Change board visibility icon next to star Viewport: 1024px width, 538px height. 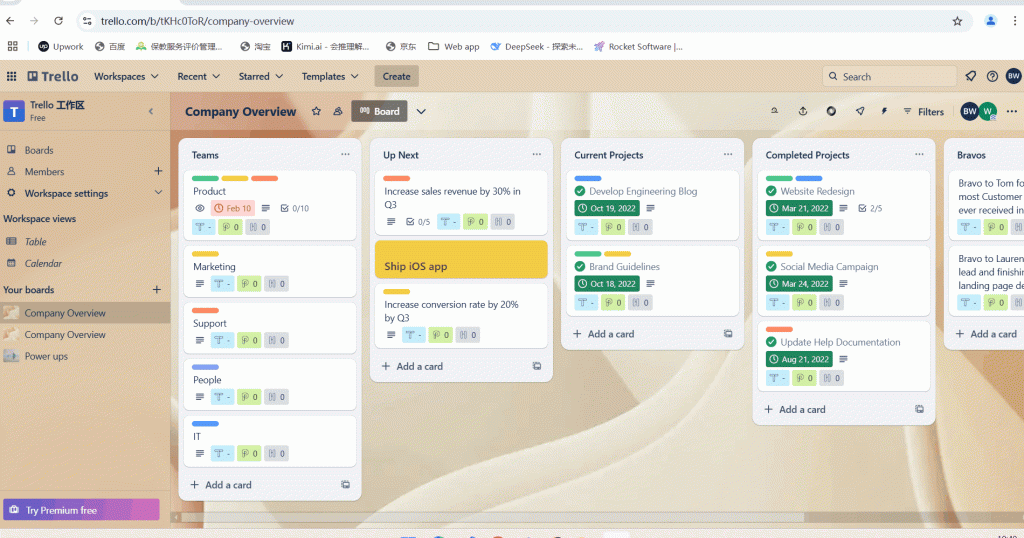[338, 111]
